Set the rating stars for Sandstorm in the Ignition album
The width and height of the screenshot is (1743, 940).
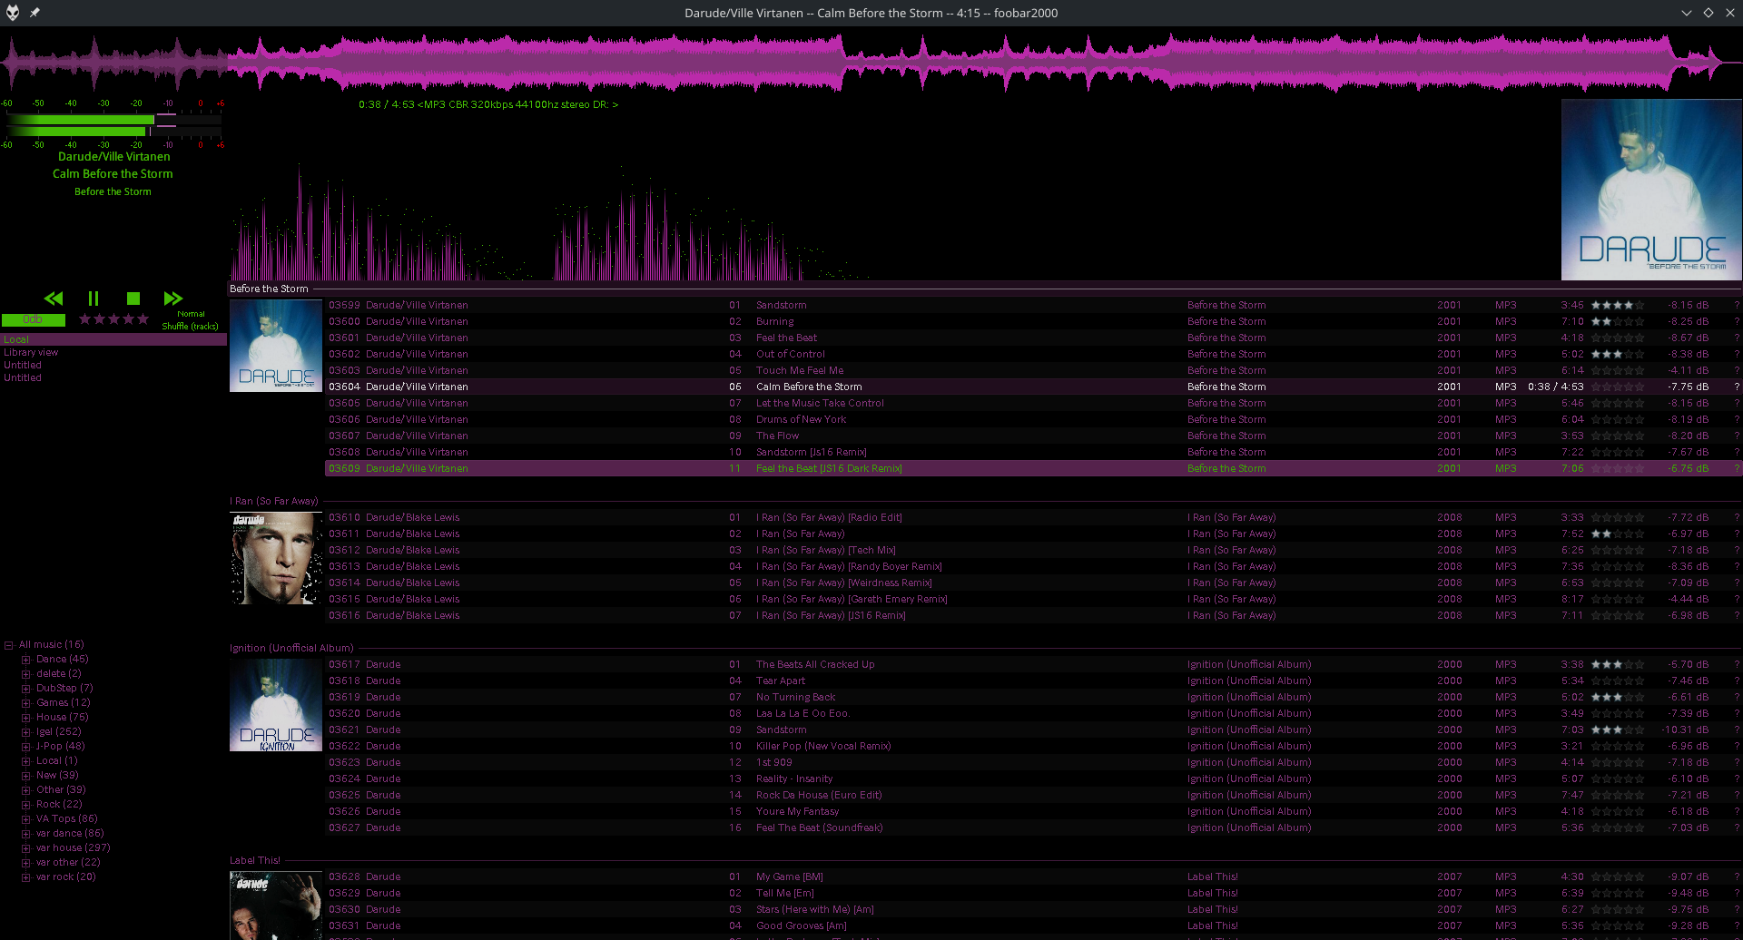pyautogui.click(x=1617, y=730)
